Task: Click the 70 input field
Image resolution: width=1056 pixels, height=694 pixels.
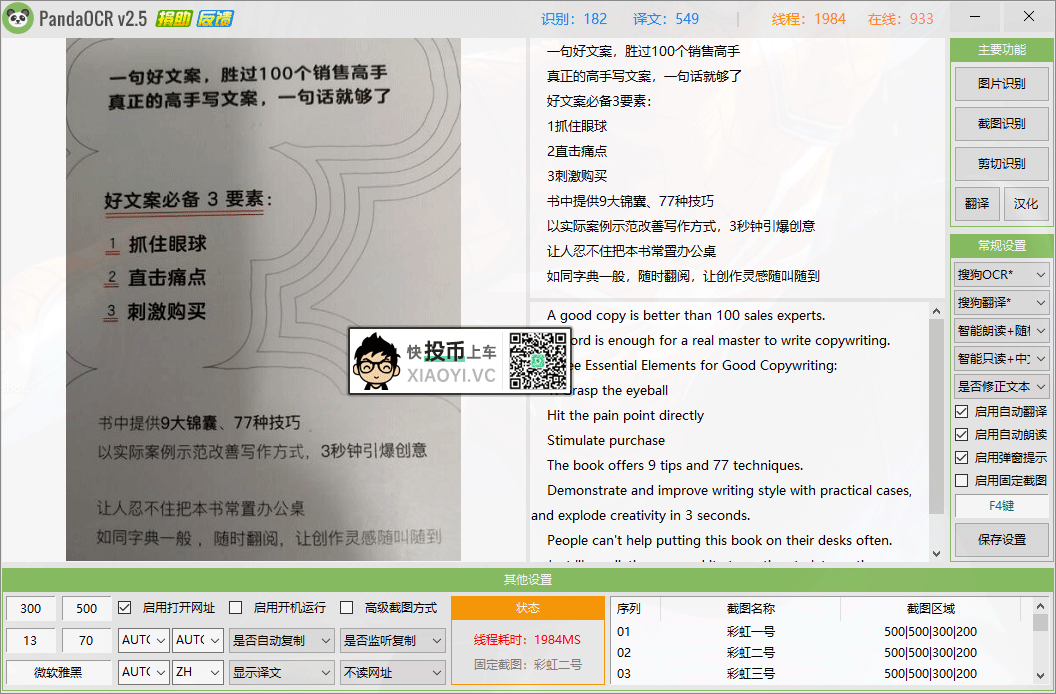Action: pos(86,641)
